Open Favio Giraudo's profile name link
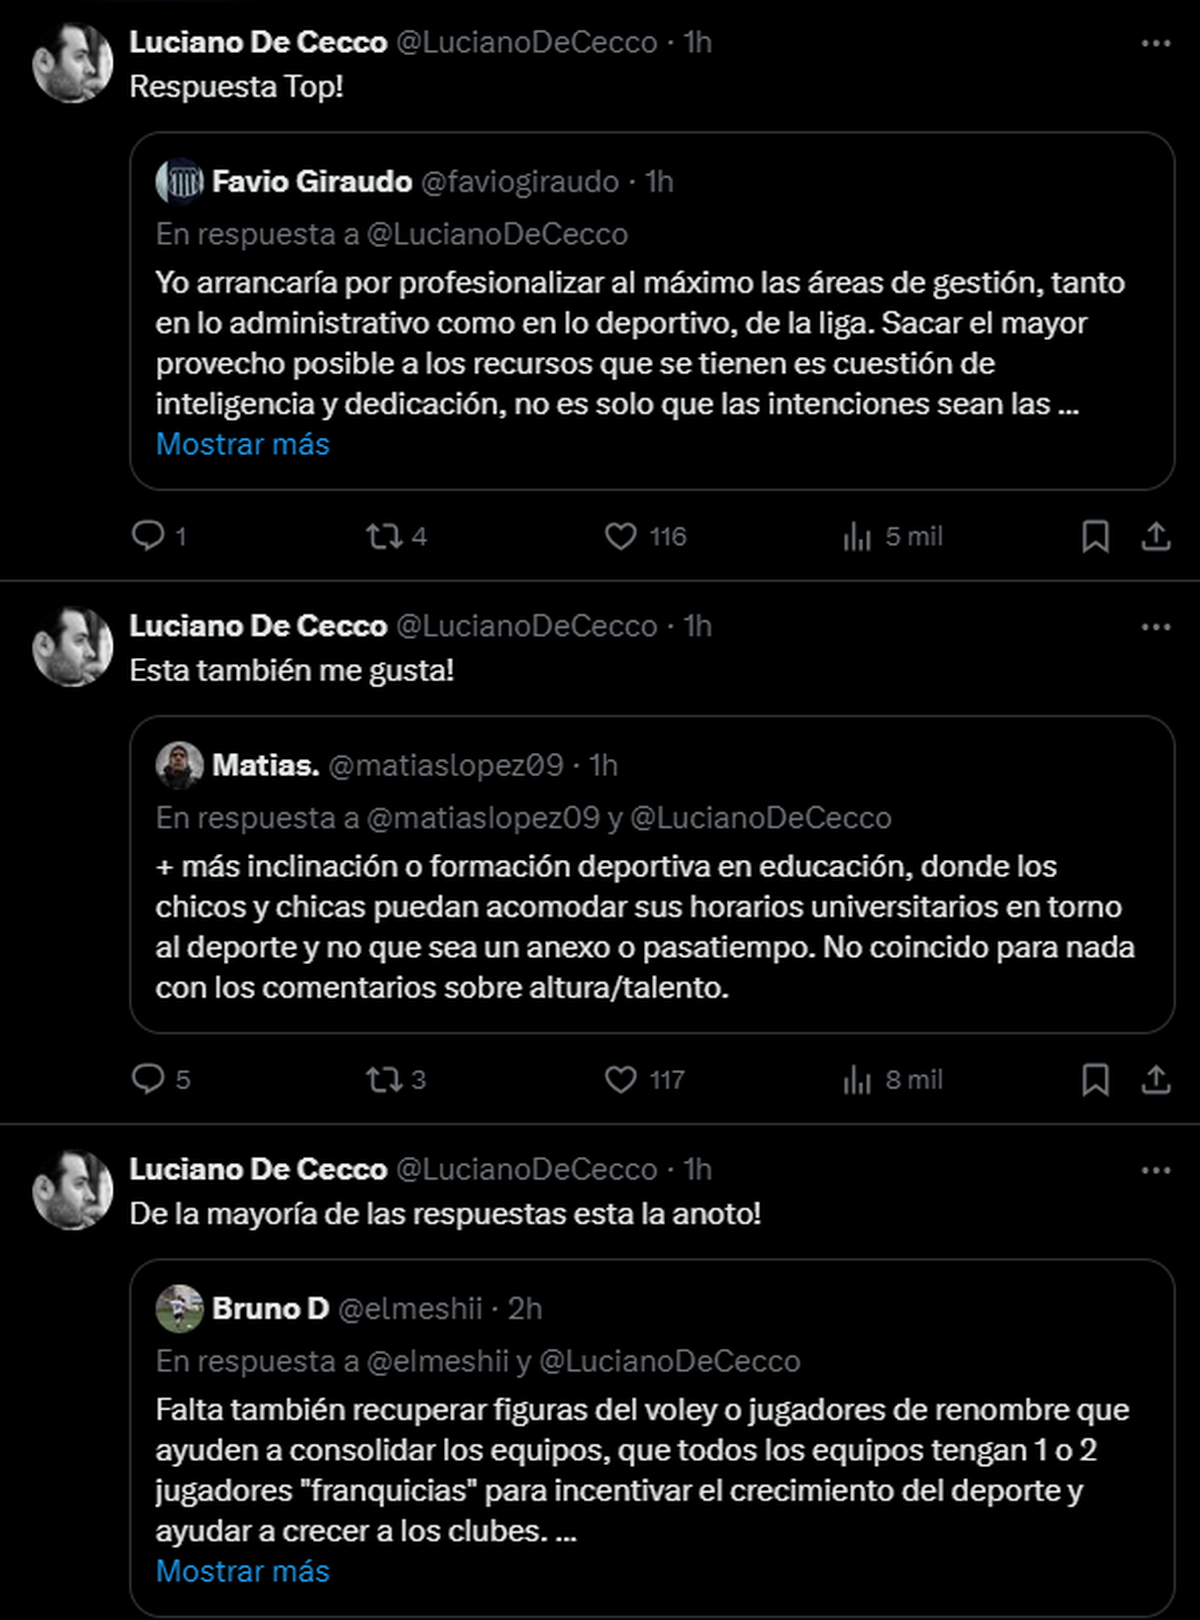 [x=312, y=181]
